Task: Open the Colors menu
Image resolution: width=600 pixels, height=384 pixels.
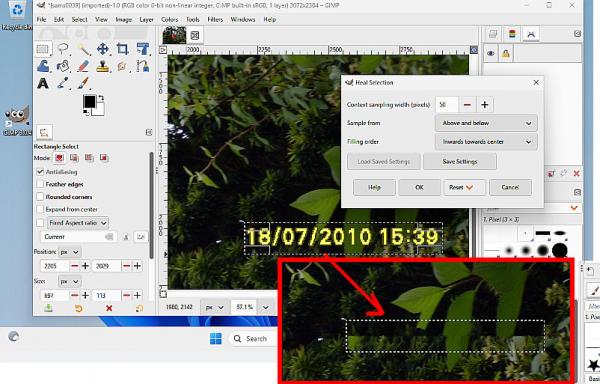Action: [170, 20]
